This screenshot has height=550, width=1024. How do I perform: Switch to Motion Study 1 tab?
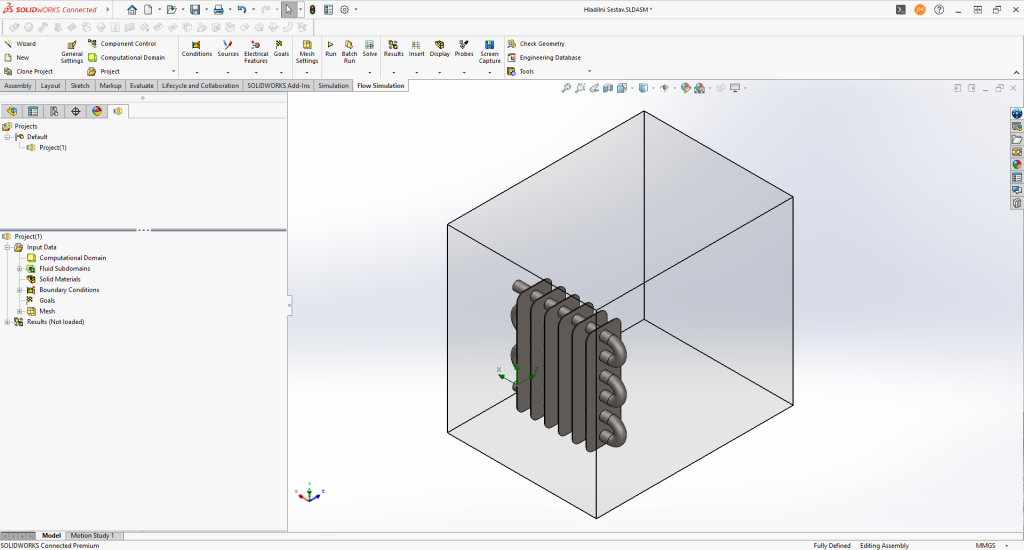click(92, 536)
